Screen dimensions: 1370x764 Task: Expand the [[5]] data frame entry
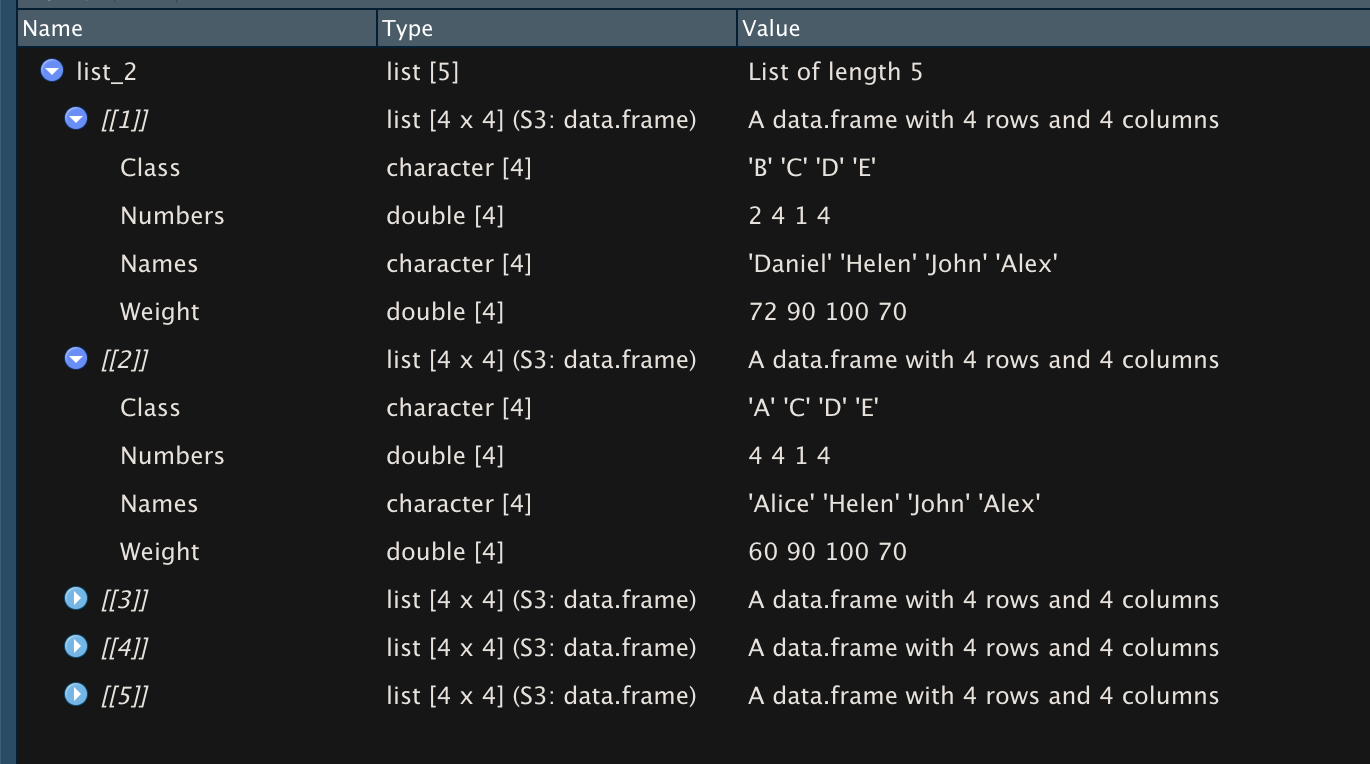(x=76, y=695)
